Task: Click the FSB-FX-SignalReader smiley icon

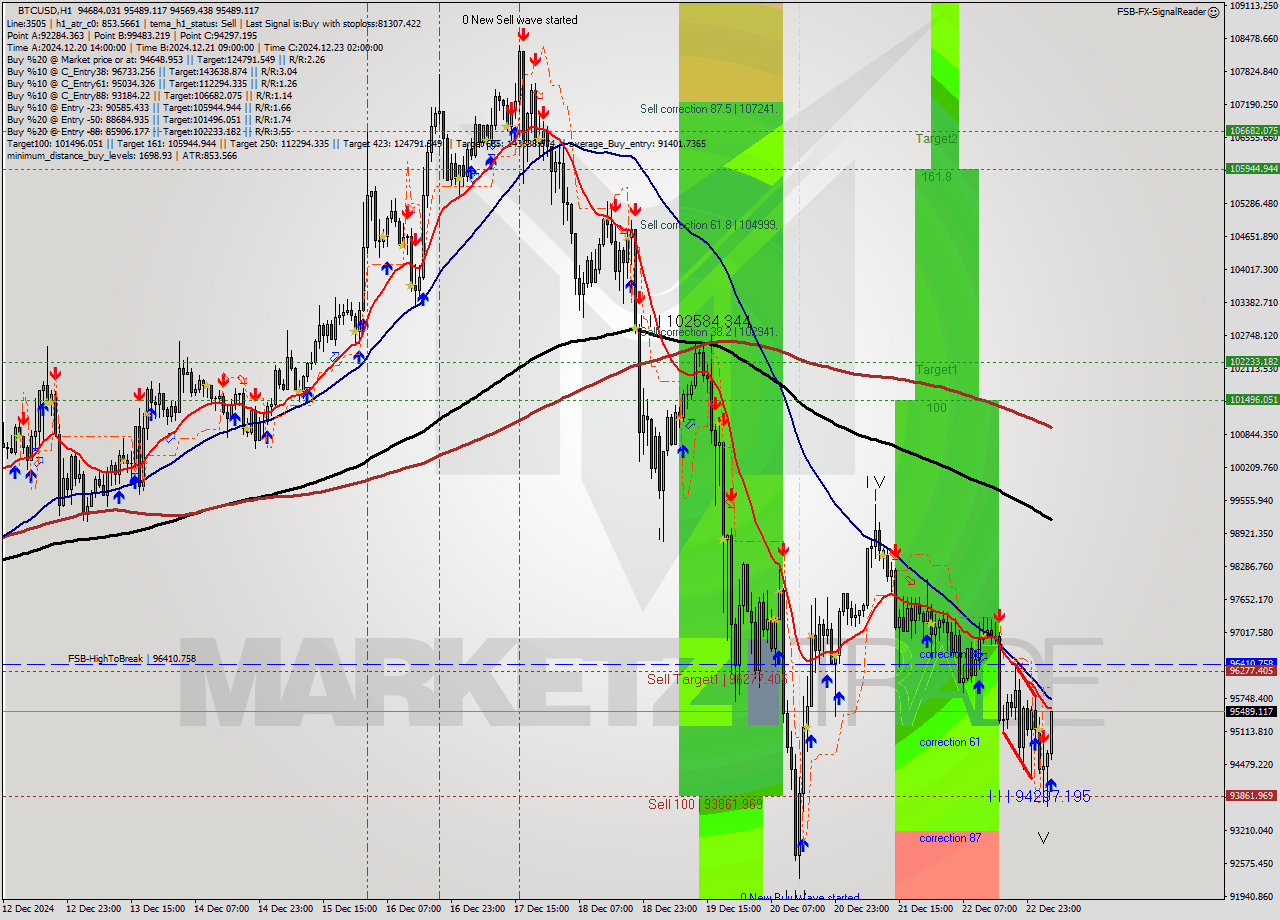Action: click(x=1213, y=12)
